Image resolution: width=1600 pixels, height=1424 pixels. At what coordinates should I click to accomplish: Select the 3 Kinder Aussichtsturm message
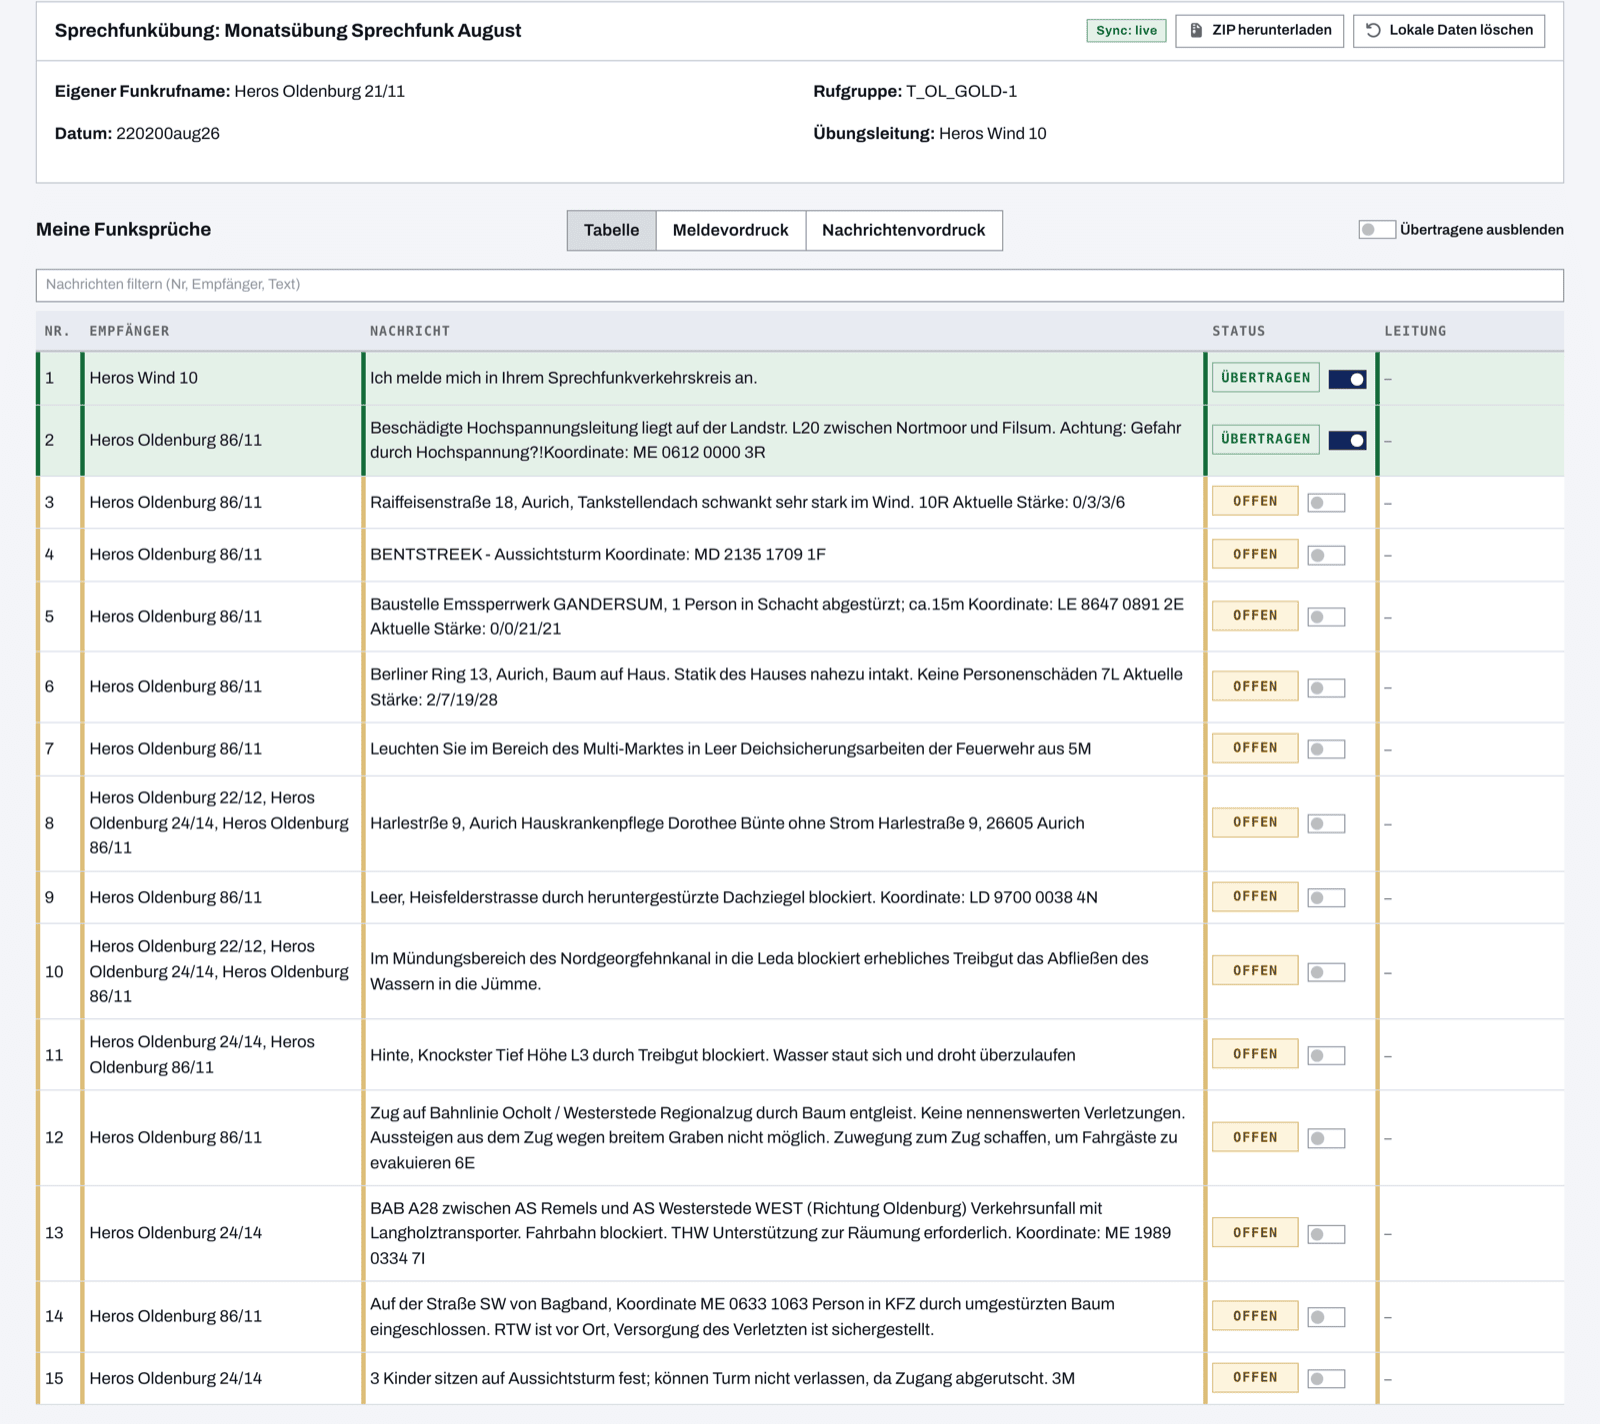click(722, 1378)
